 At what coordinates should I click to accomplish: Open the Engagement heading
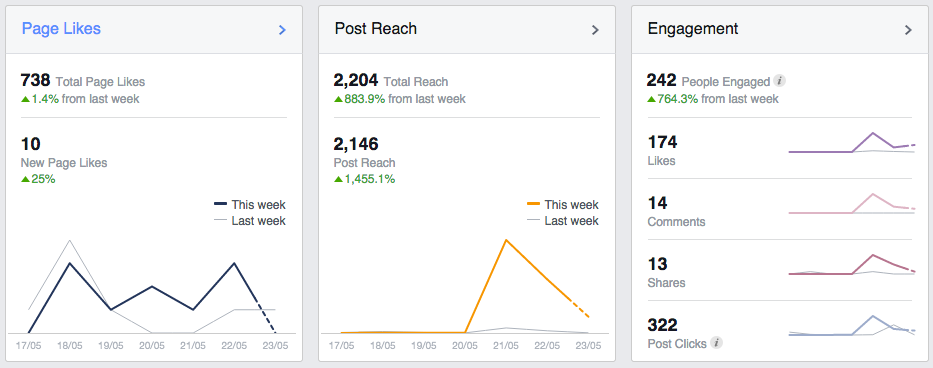[693, 29]
